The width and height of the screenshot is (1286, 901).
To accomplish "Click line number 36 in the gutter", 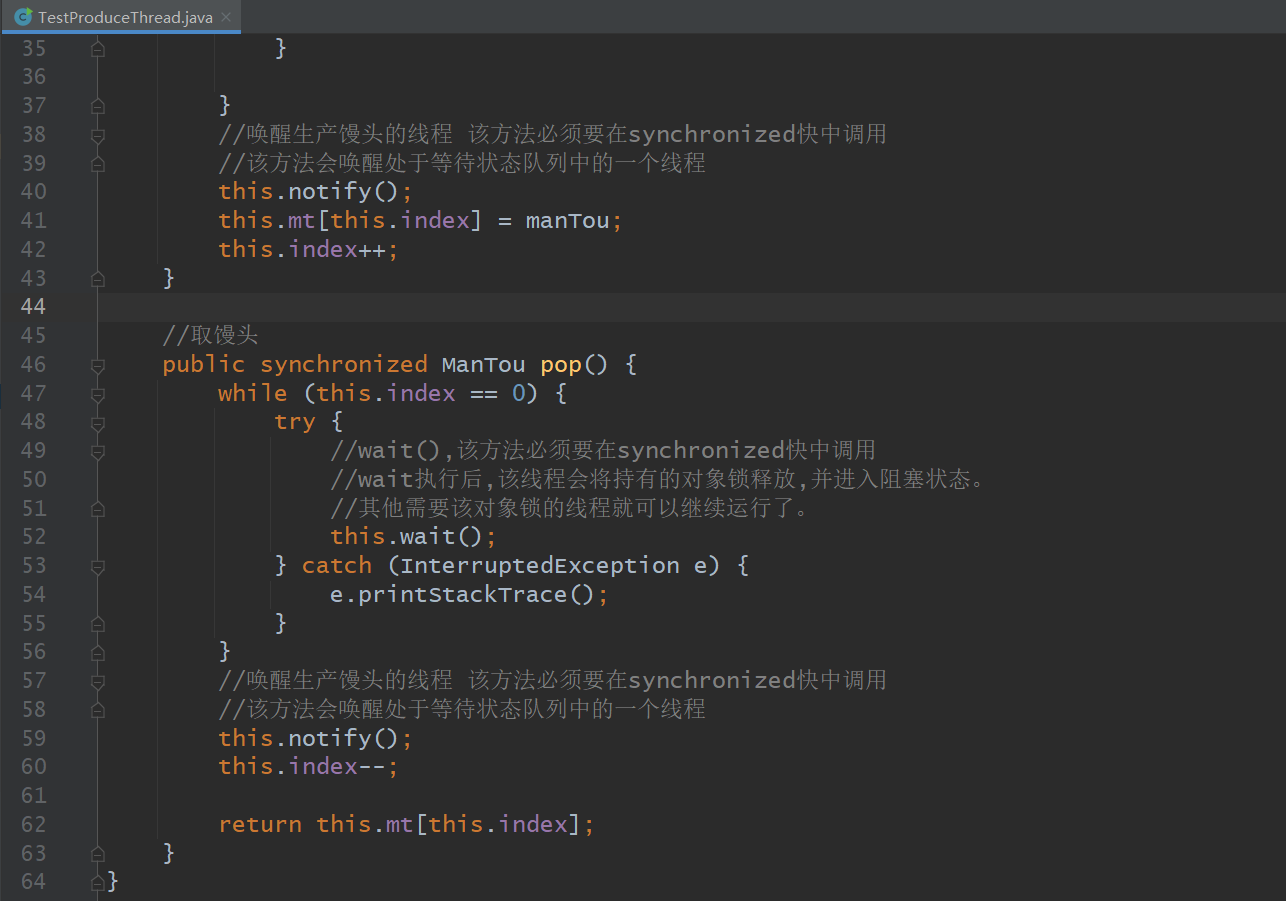I will 33,77.
